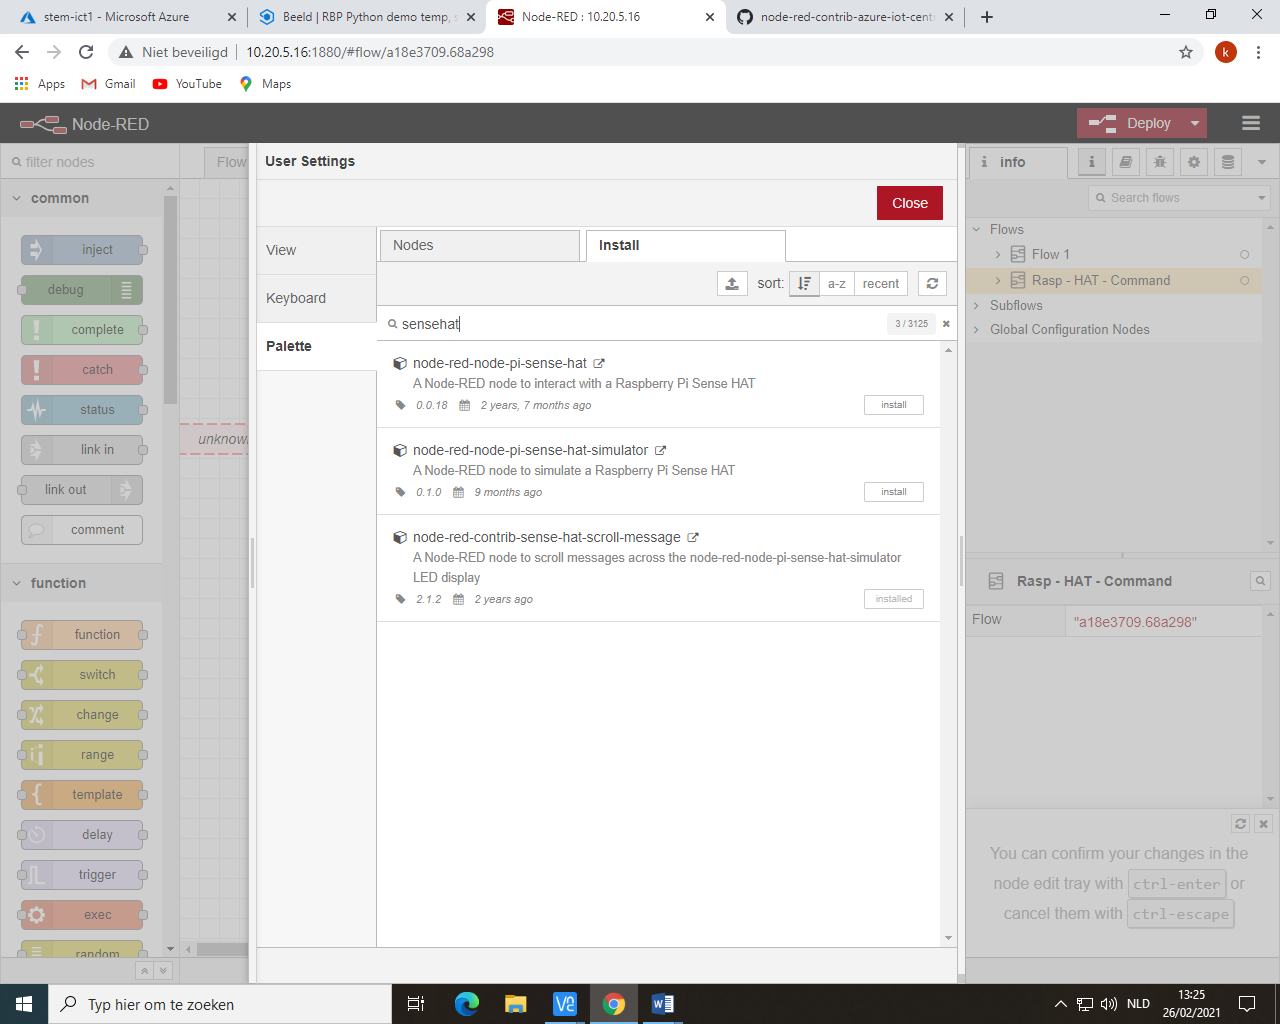Sort modules a-z

point(837,284)
